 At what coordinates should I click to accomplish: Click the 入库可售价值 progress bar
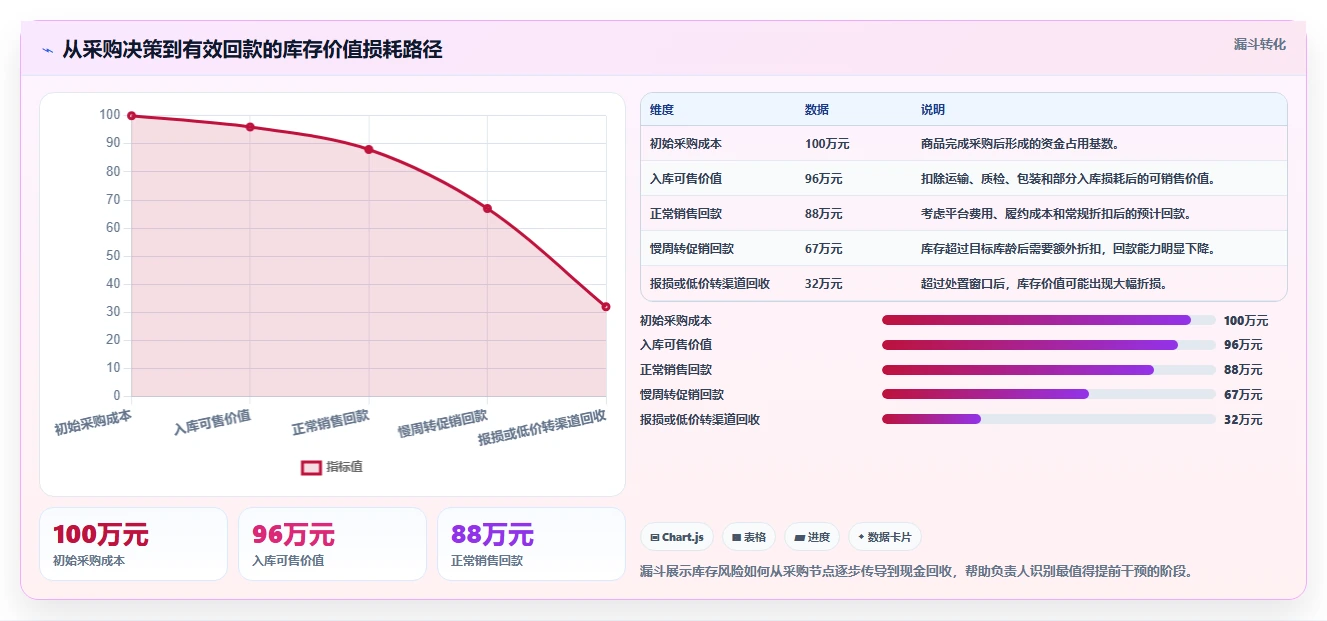pyautogui.click(x=1049, y=345)
